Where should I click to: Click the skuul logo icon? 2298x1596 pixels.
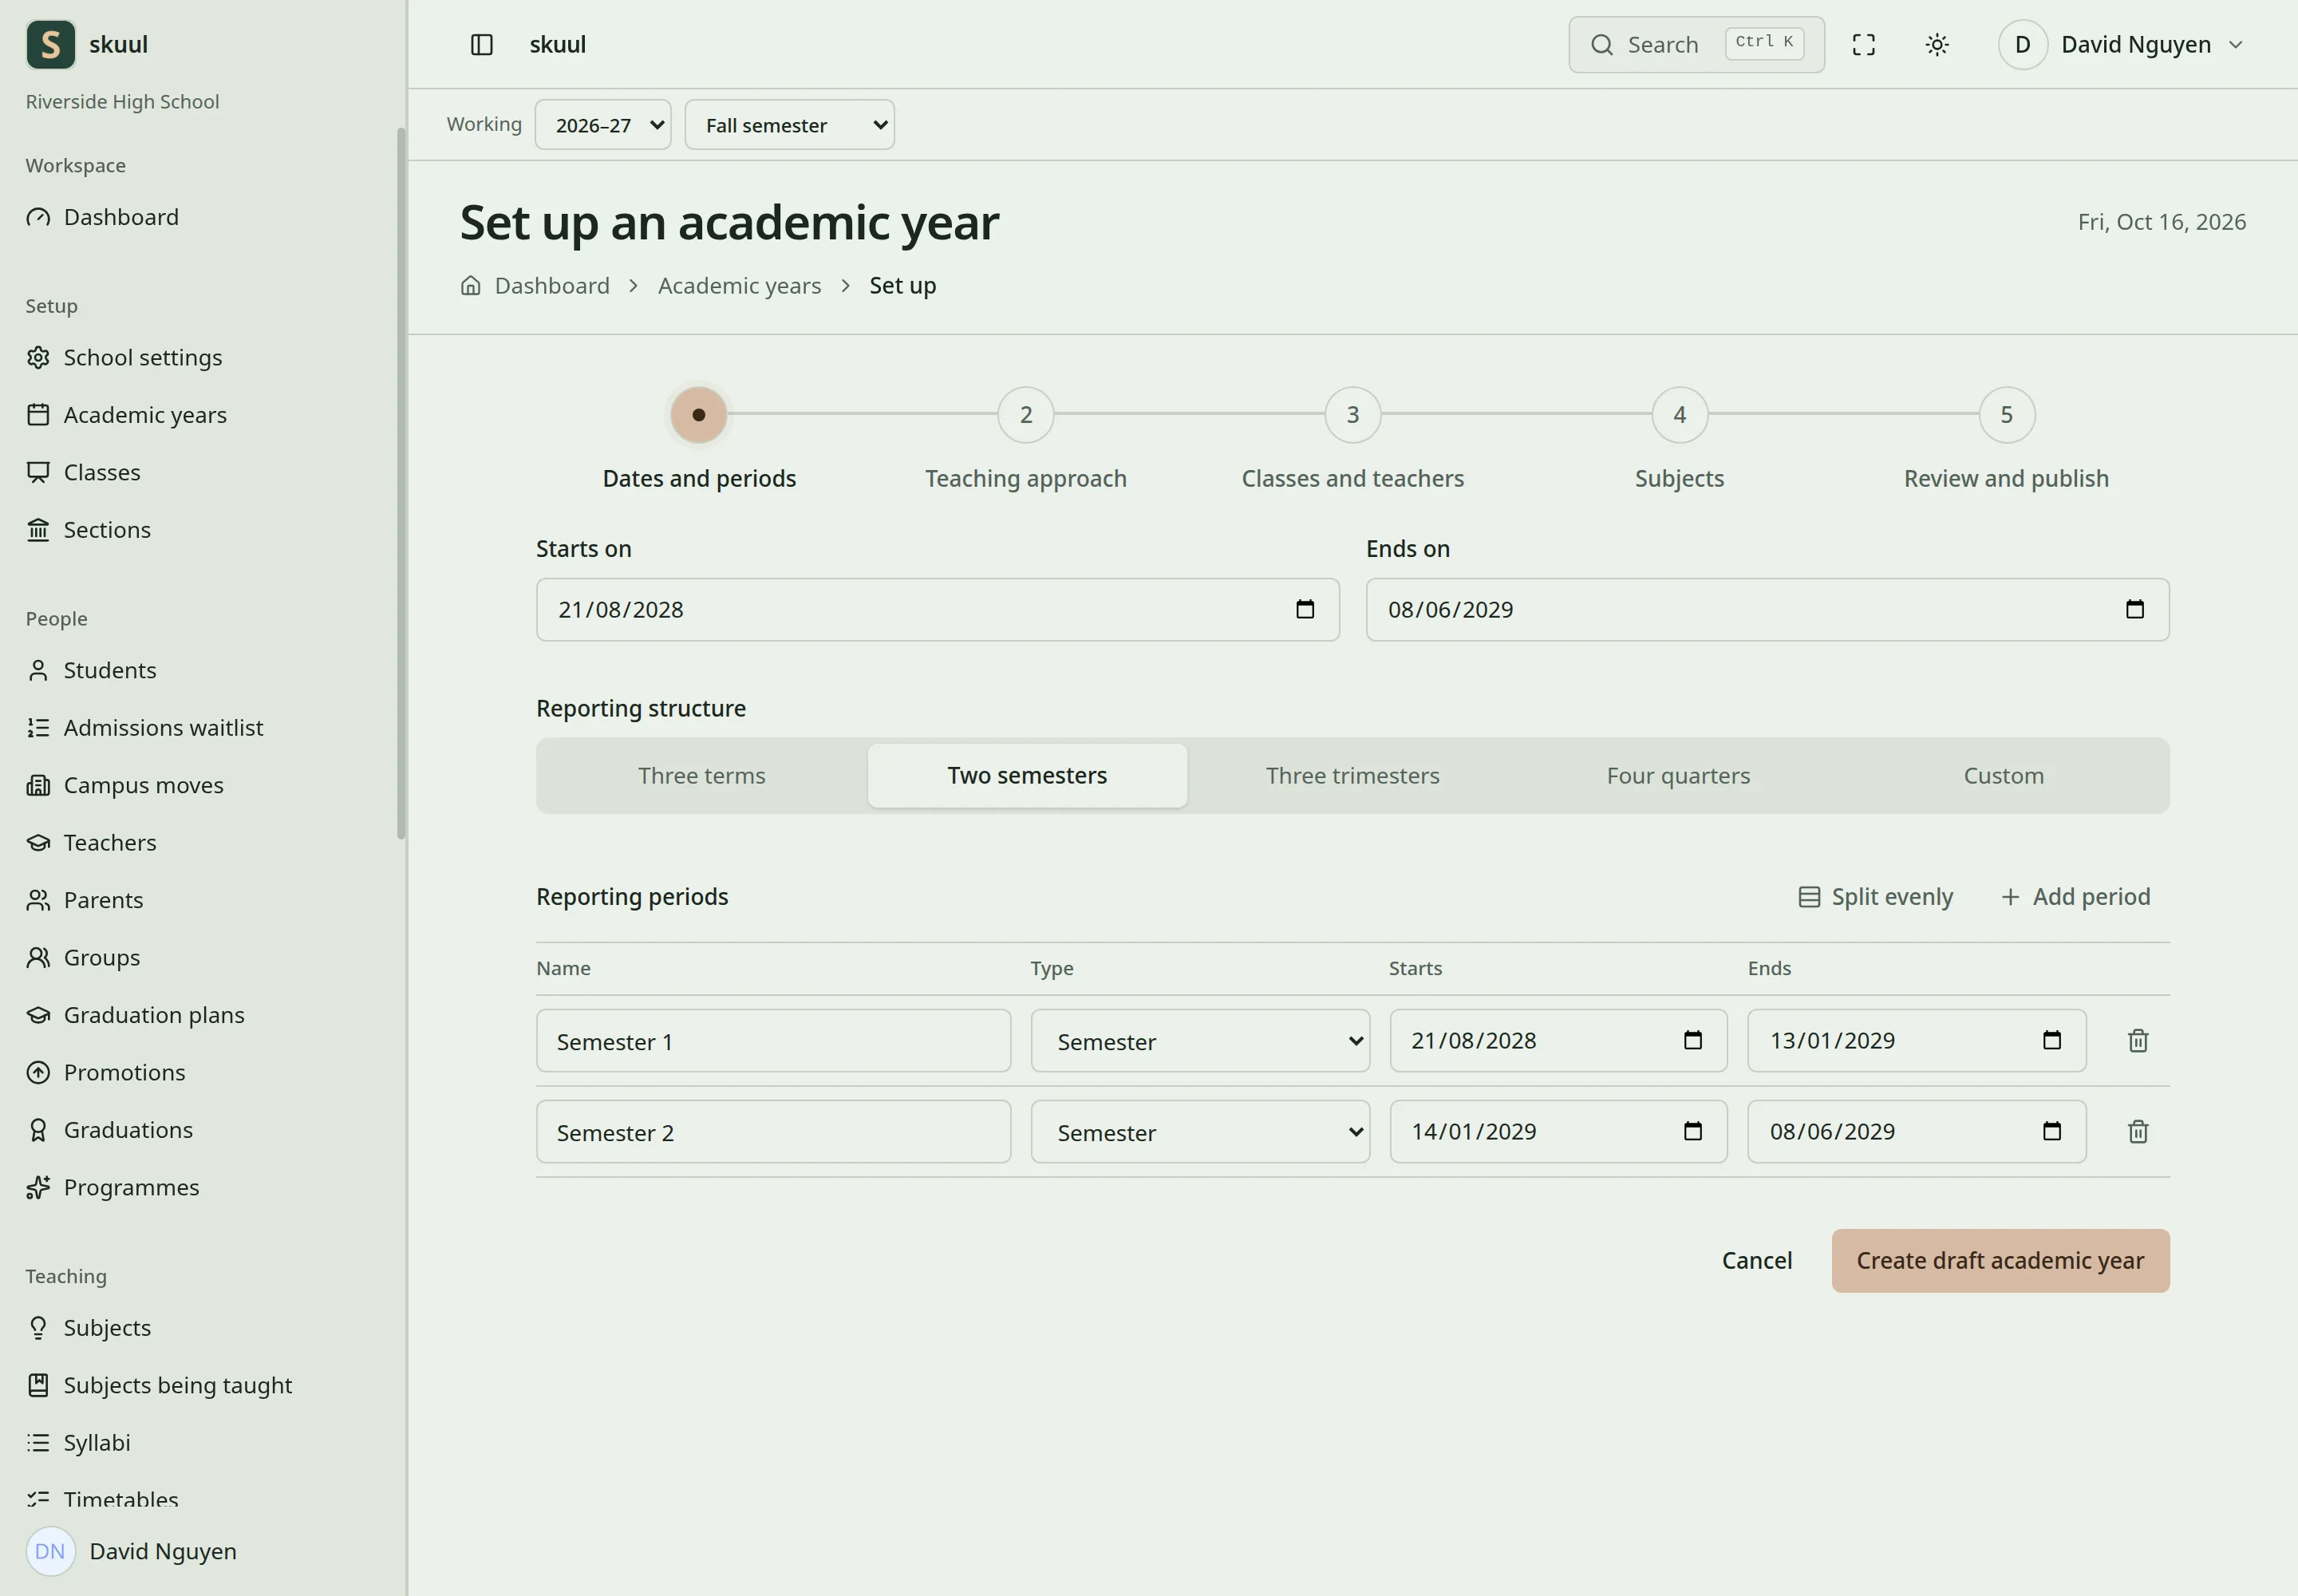[51, 45]
